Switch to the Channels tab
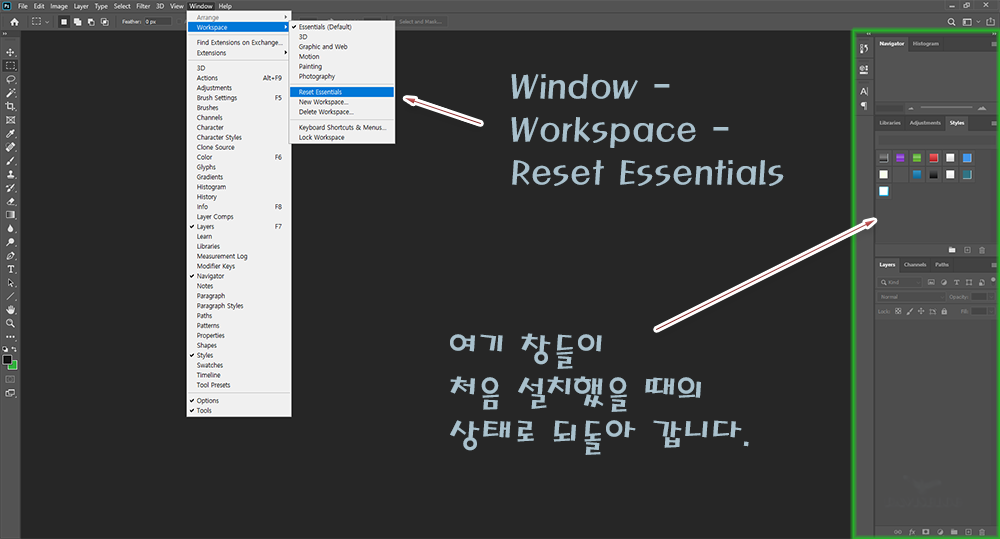 tap(915, 265)
